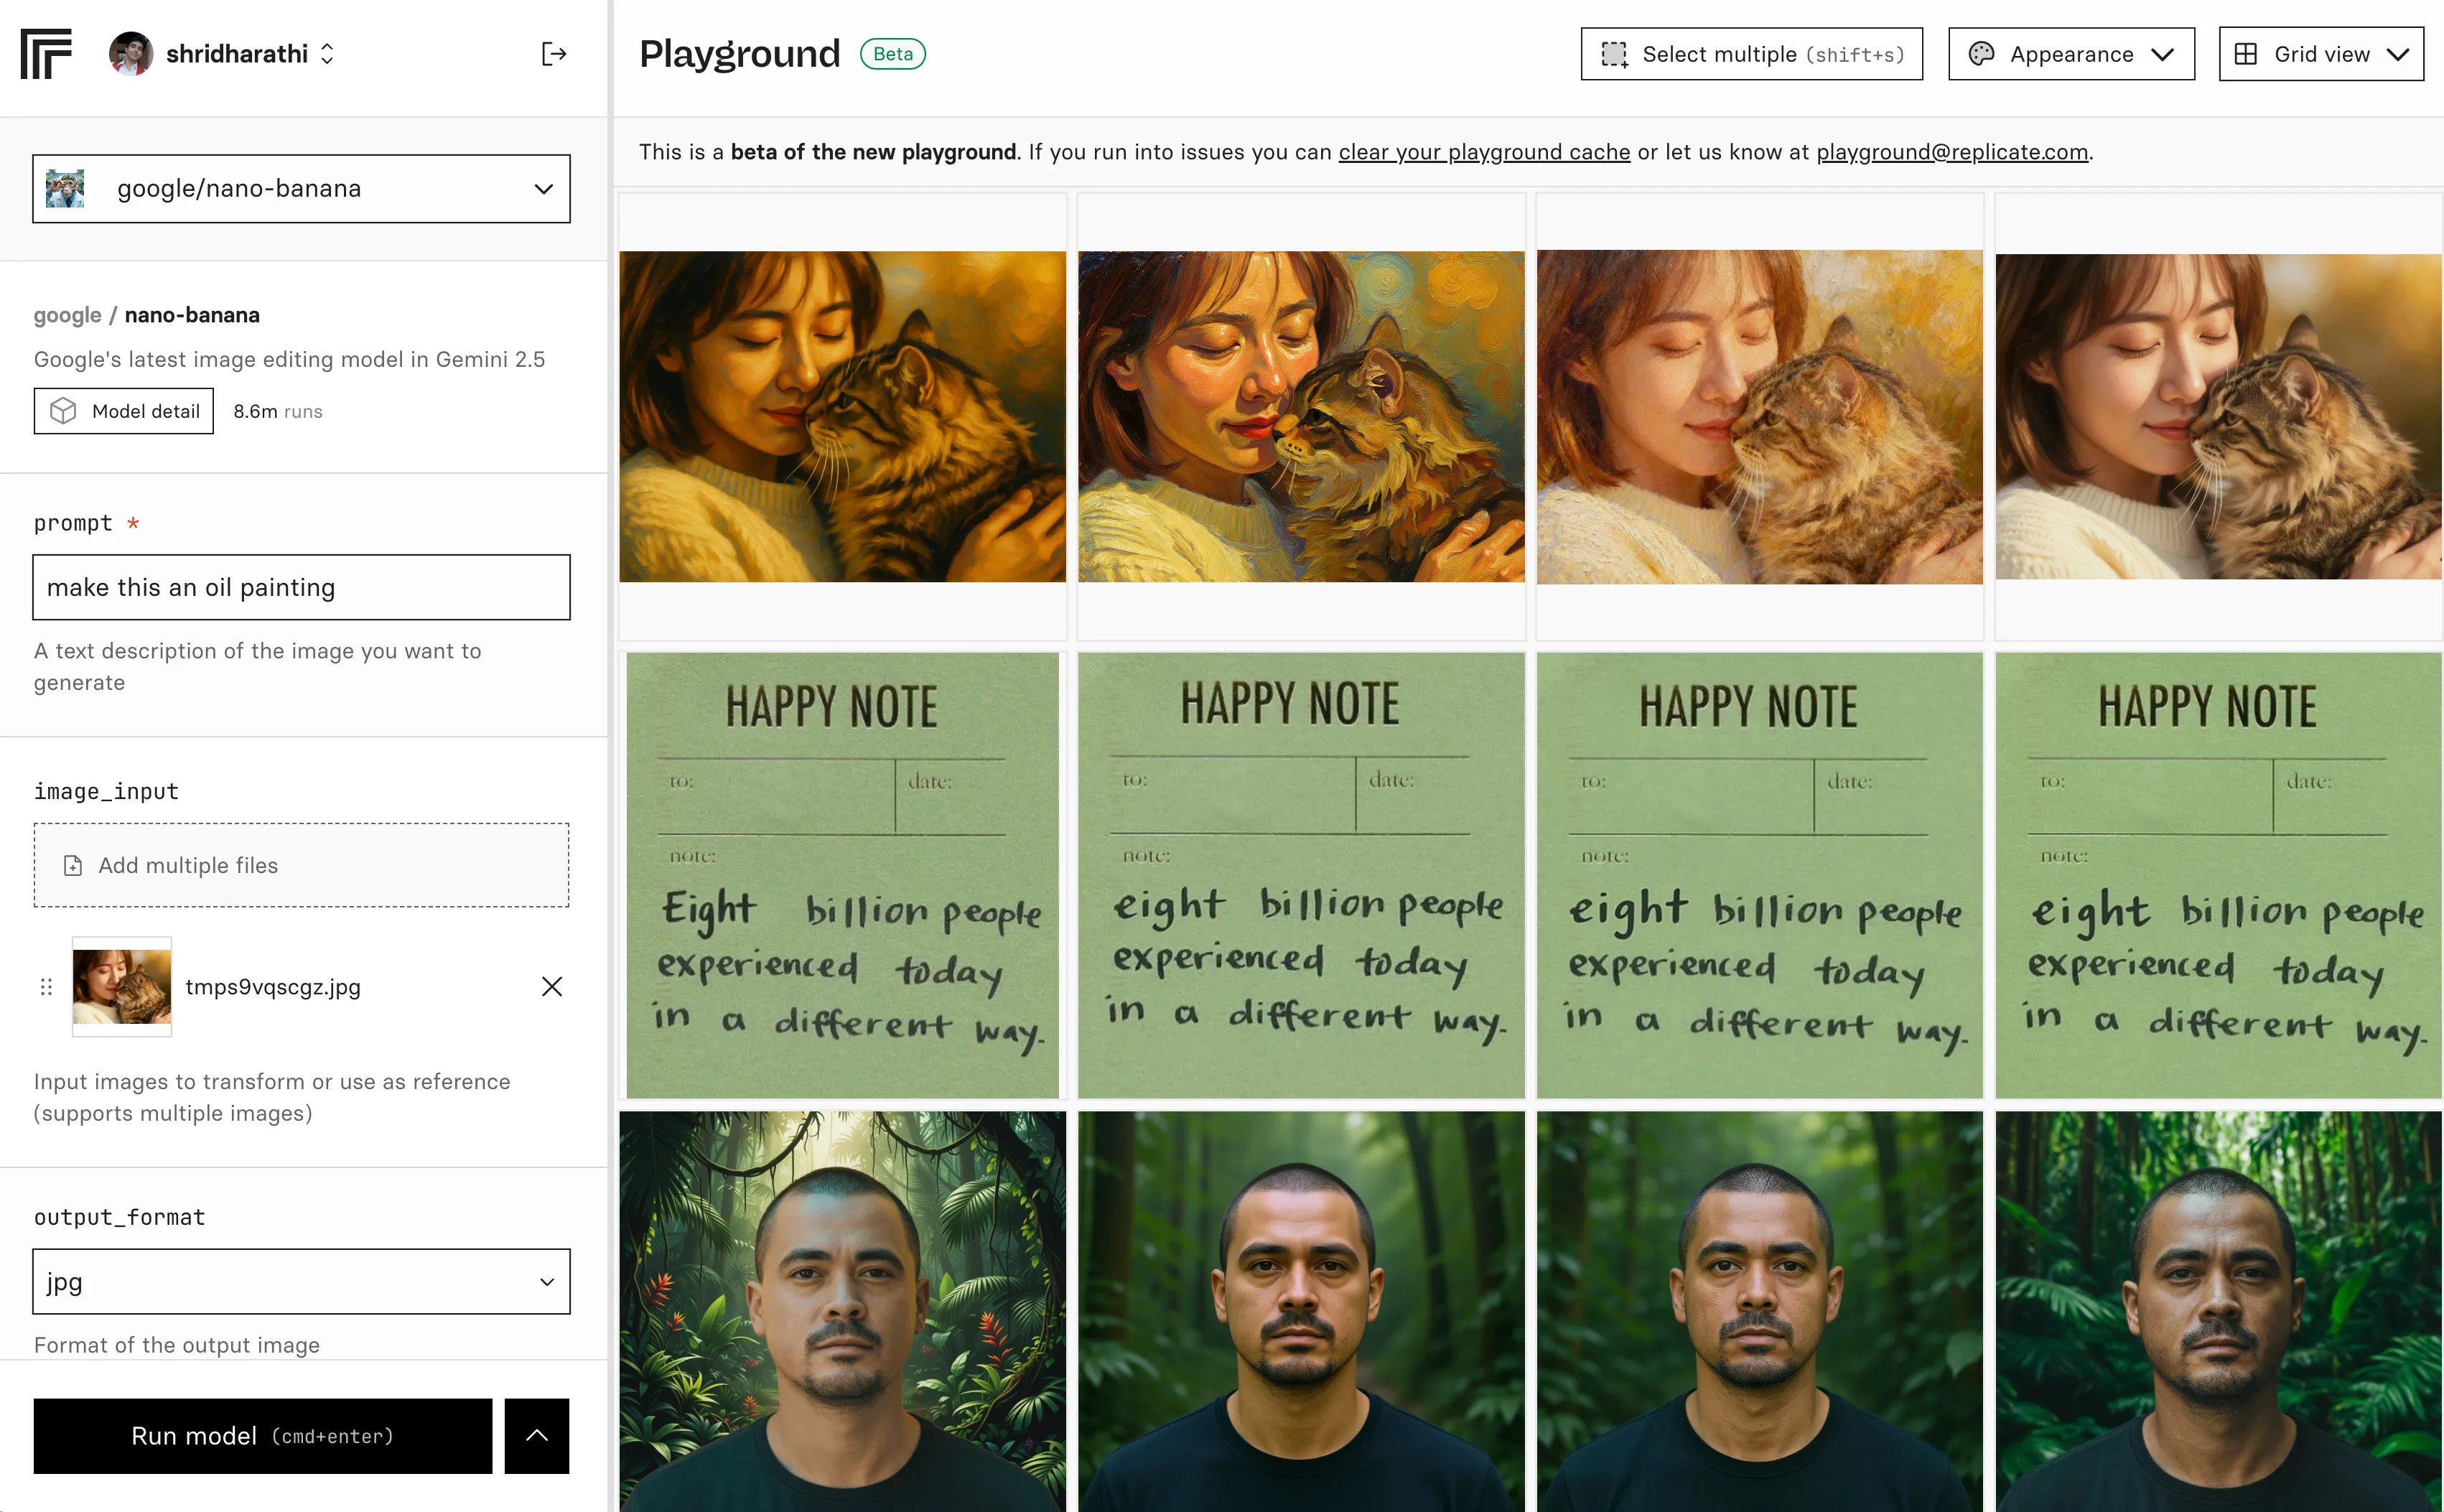Click the Replicate logo
Image resolution: width=2444 pixels, height=1512 pixels.
(45, 54)
